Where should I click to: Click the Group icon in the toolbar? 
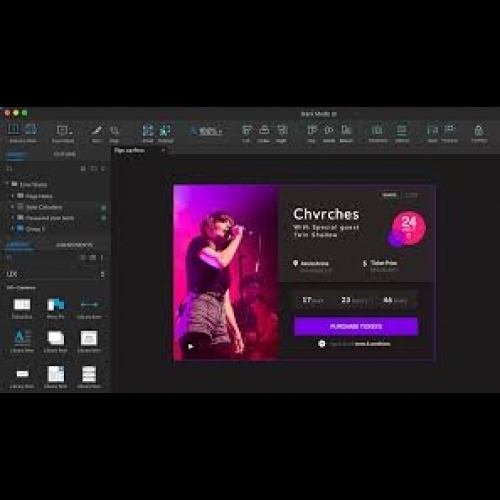(148, 130)
